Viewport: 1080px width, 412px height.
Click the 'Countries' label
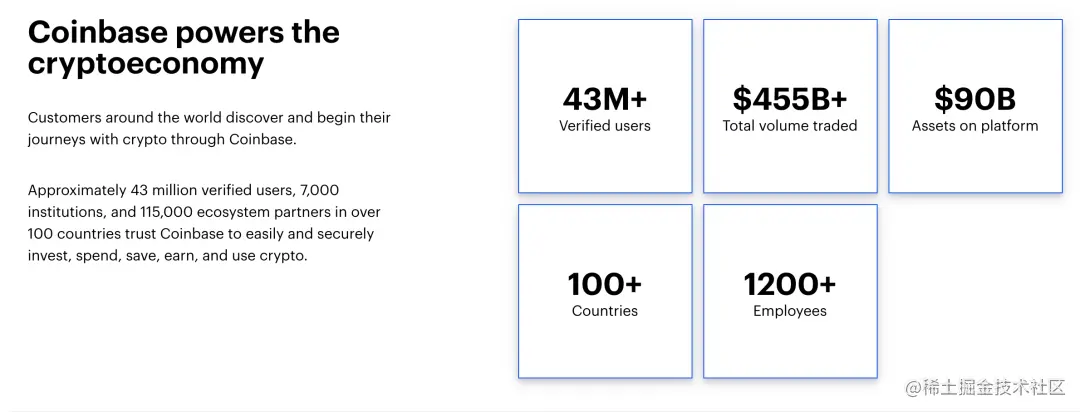[605, 311]
